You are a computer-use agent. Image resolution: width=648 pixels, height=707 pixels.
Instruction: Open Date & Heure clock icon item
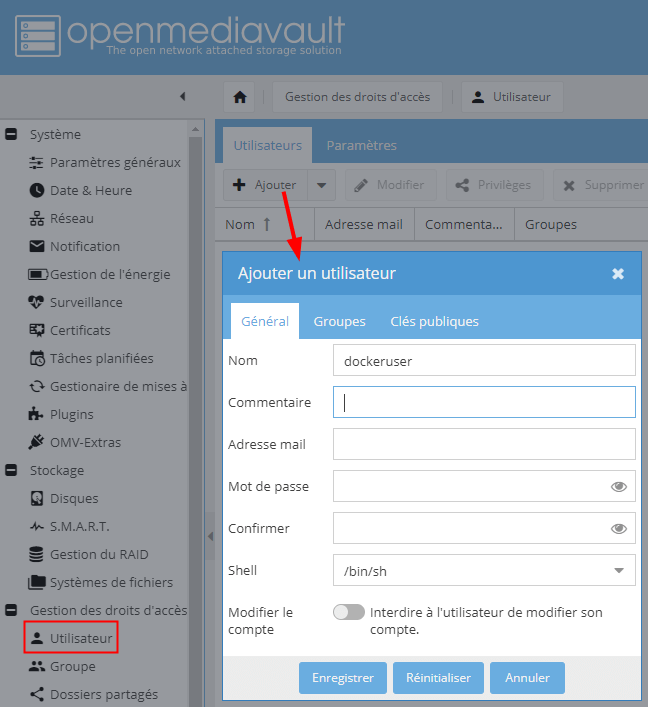click(37, 190)
